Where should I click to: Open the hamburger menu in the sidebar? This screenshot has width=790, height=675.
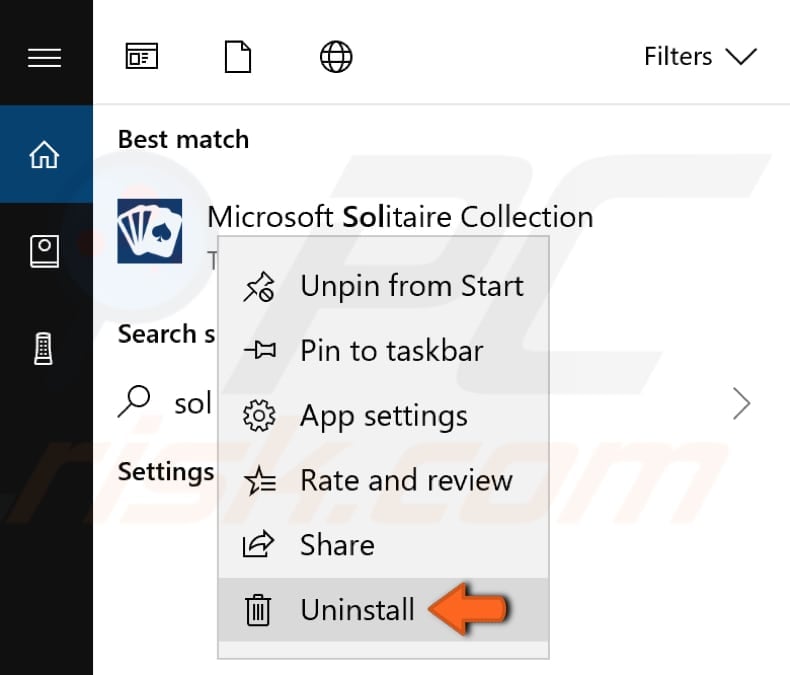click(44, 57)
